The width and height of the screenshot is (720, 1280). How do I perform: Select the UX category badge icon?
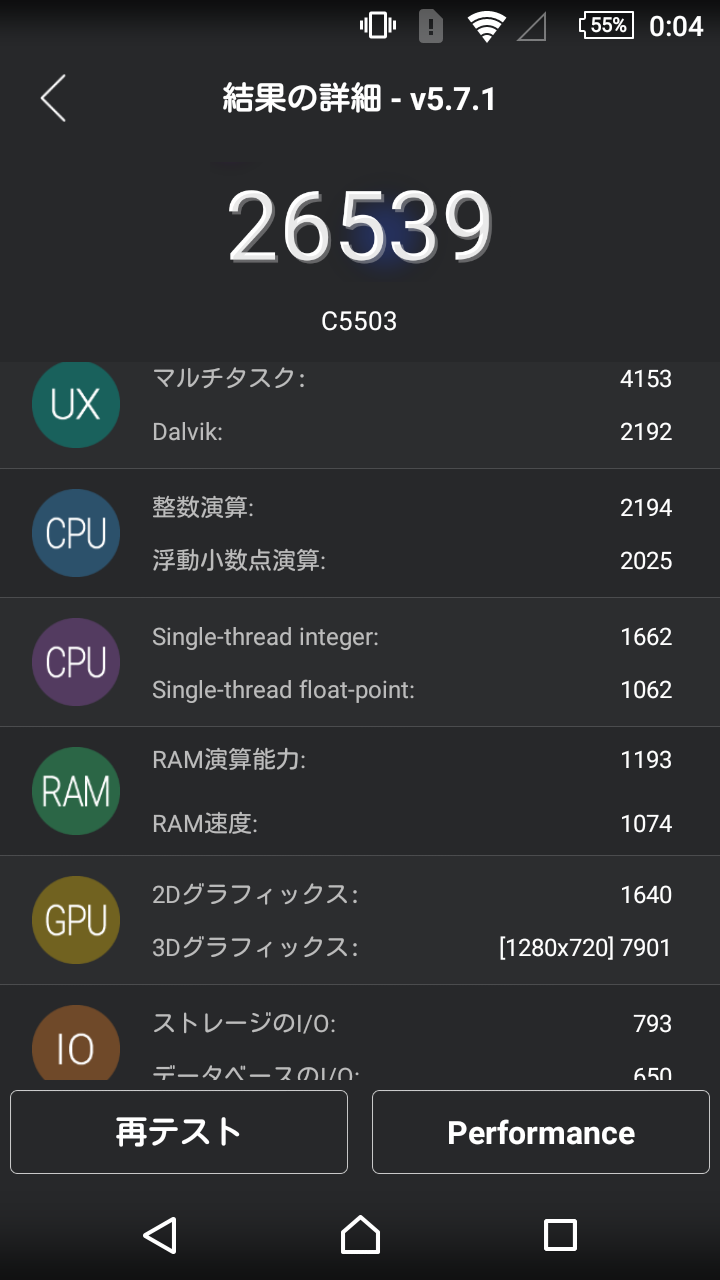pos(75,404)
